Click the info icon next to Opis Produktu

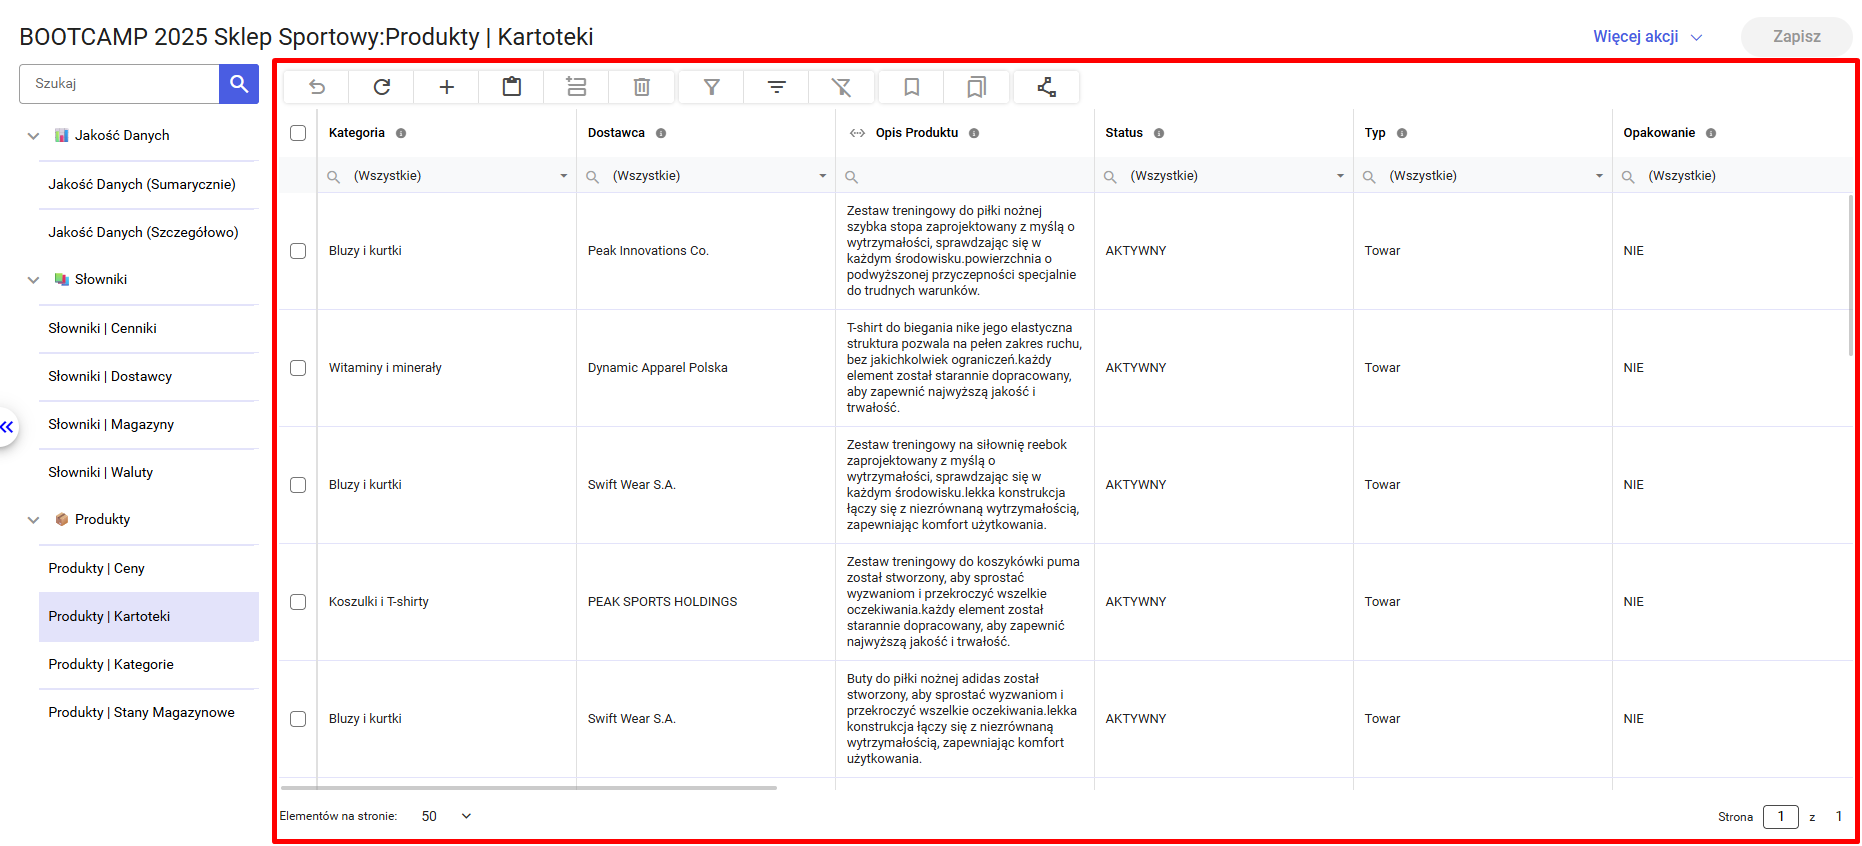point(974,133)
